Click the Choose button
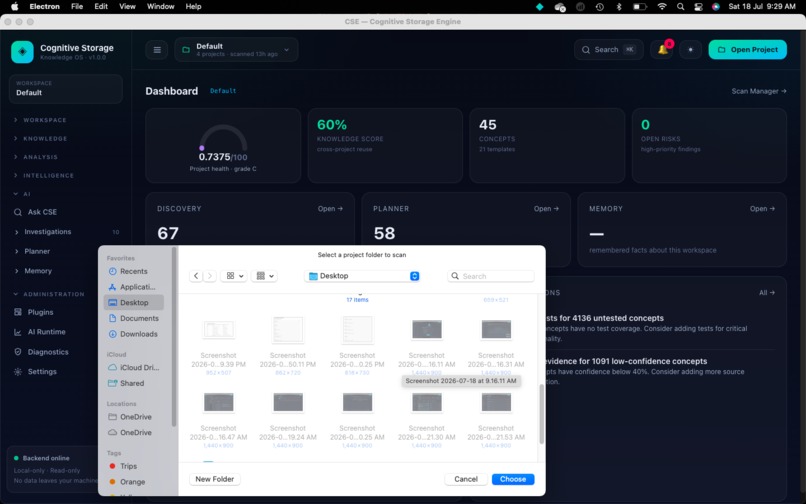806x504 pixels. [x=513, y=479]
